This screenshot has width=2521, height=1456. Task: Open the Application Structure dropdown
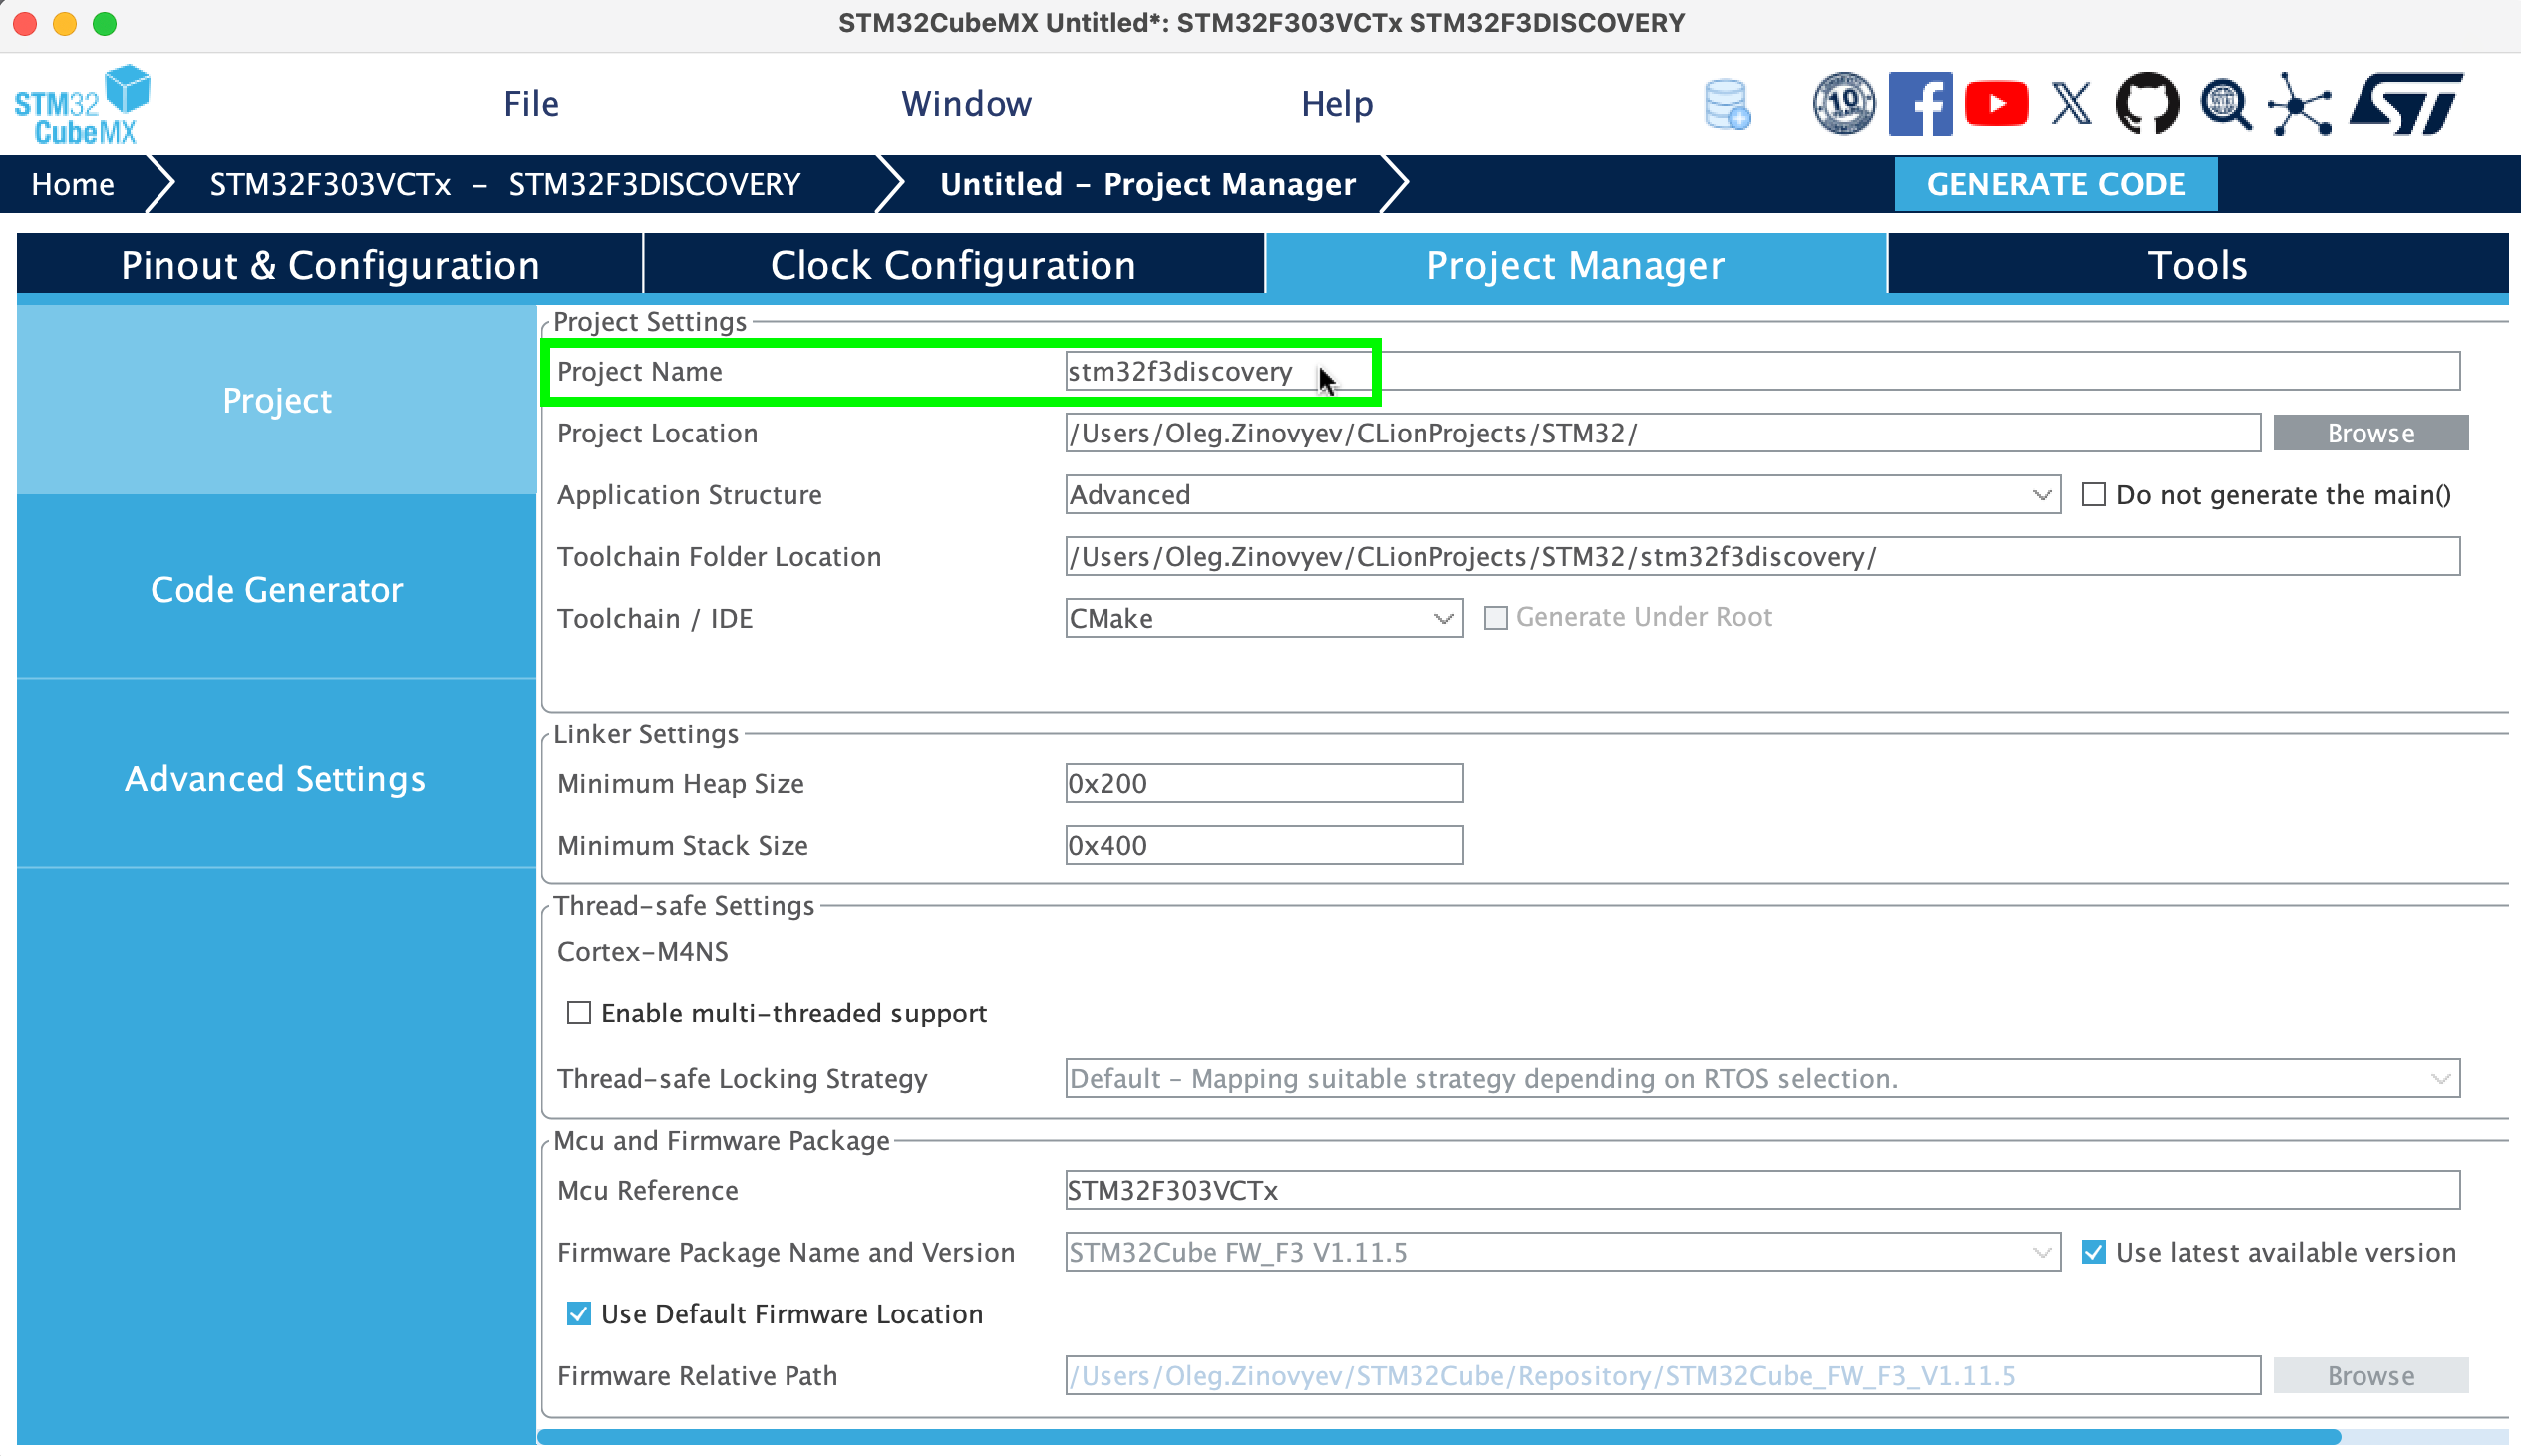tap(2040, 495)
